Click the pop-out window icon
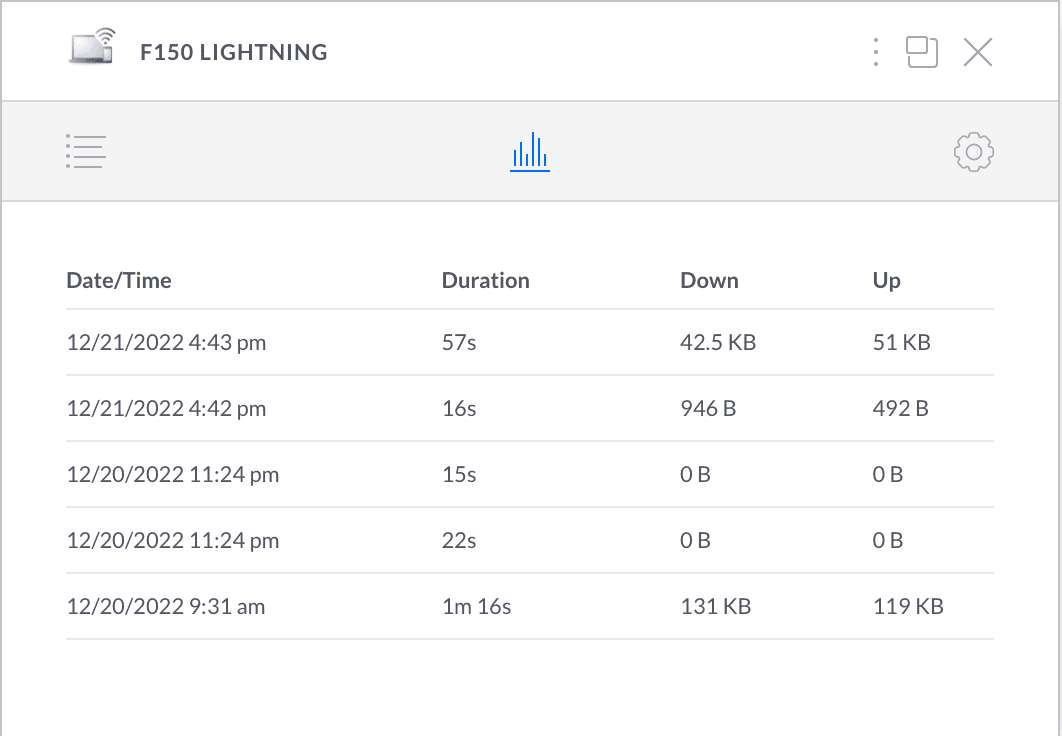Viewport: 1062px width, 736px height. (922, 52)
